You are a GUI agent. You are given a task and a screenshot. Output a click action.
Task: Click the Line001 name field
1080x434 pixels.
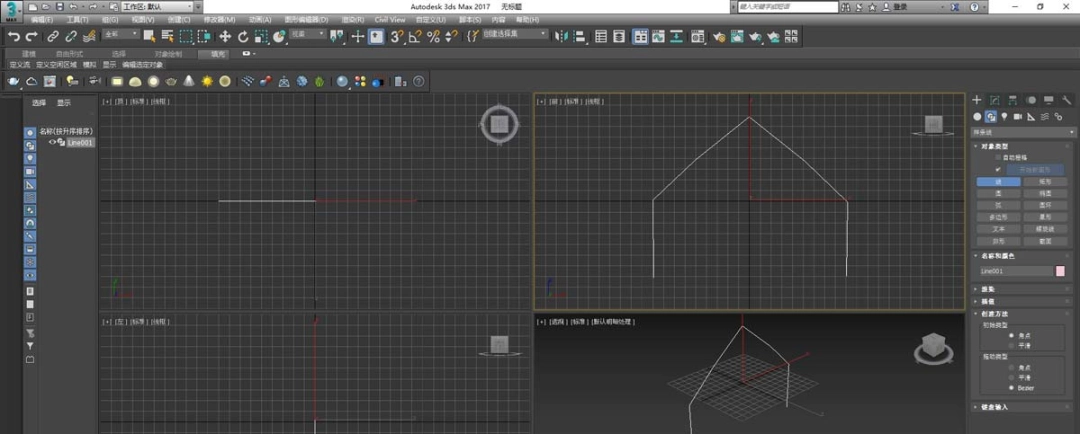(x=1016, y=271)
